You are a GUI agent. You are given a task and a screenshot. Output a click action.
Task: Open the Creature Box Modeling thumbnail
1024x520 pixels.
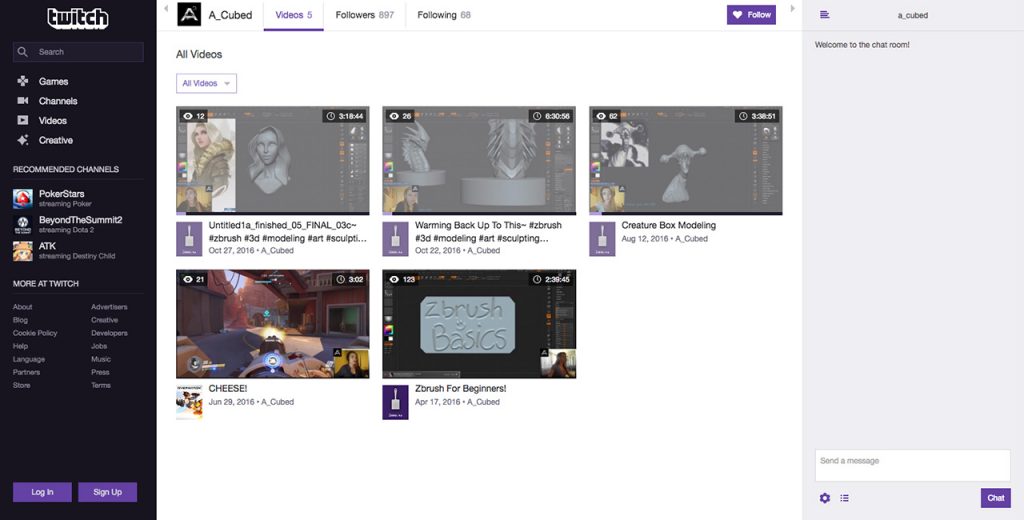[686, 161]
